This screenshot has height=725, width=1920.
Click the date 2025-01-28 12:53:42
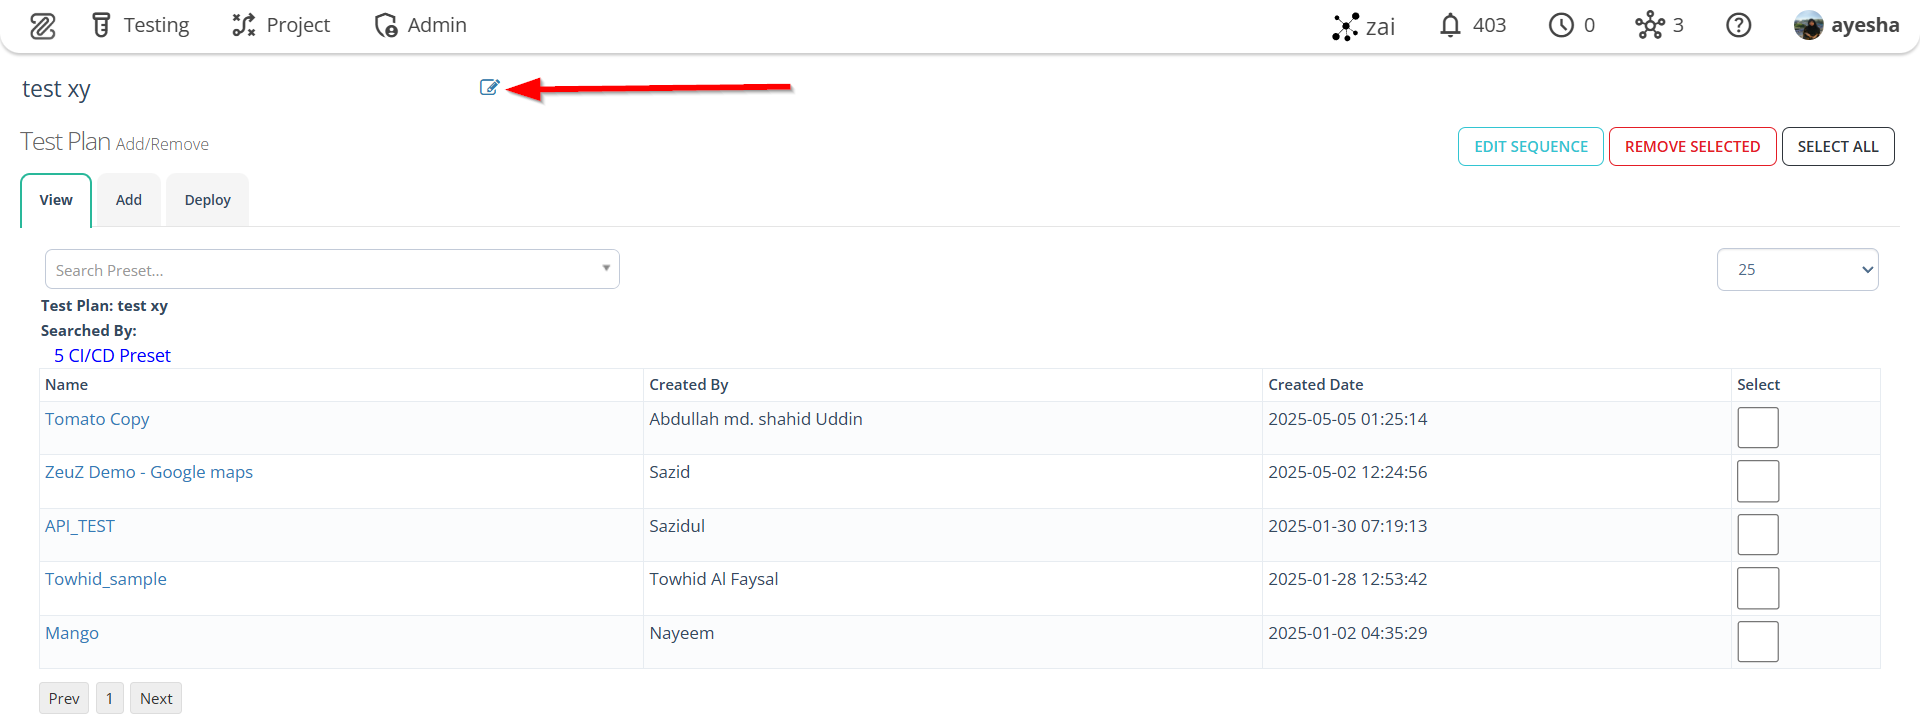pyautogui.click(x=1348, y=579)
